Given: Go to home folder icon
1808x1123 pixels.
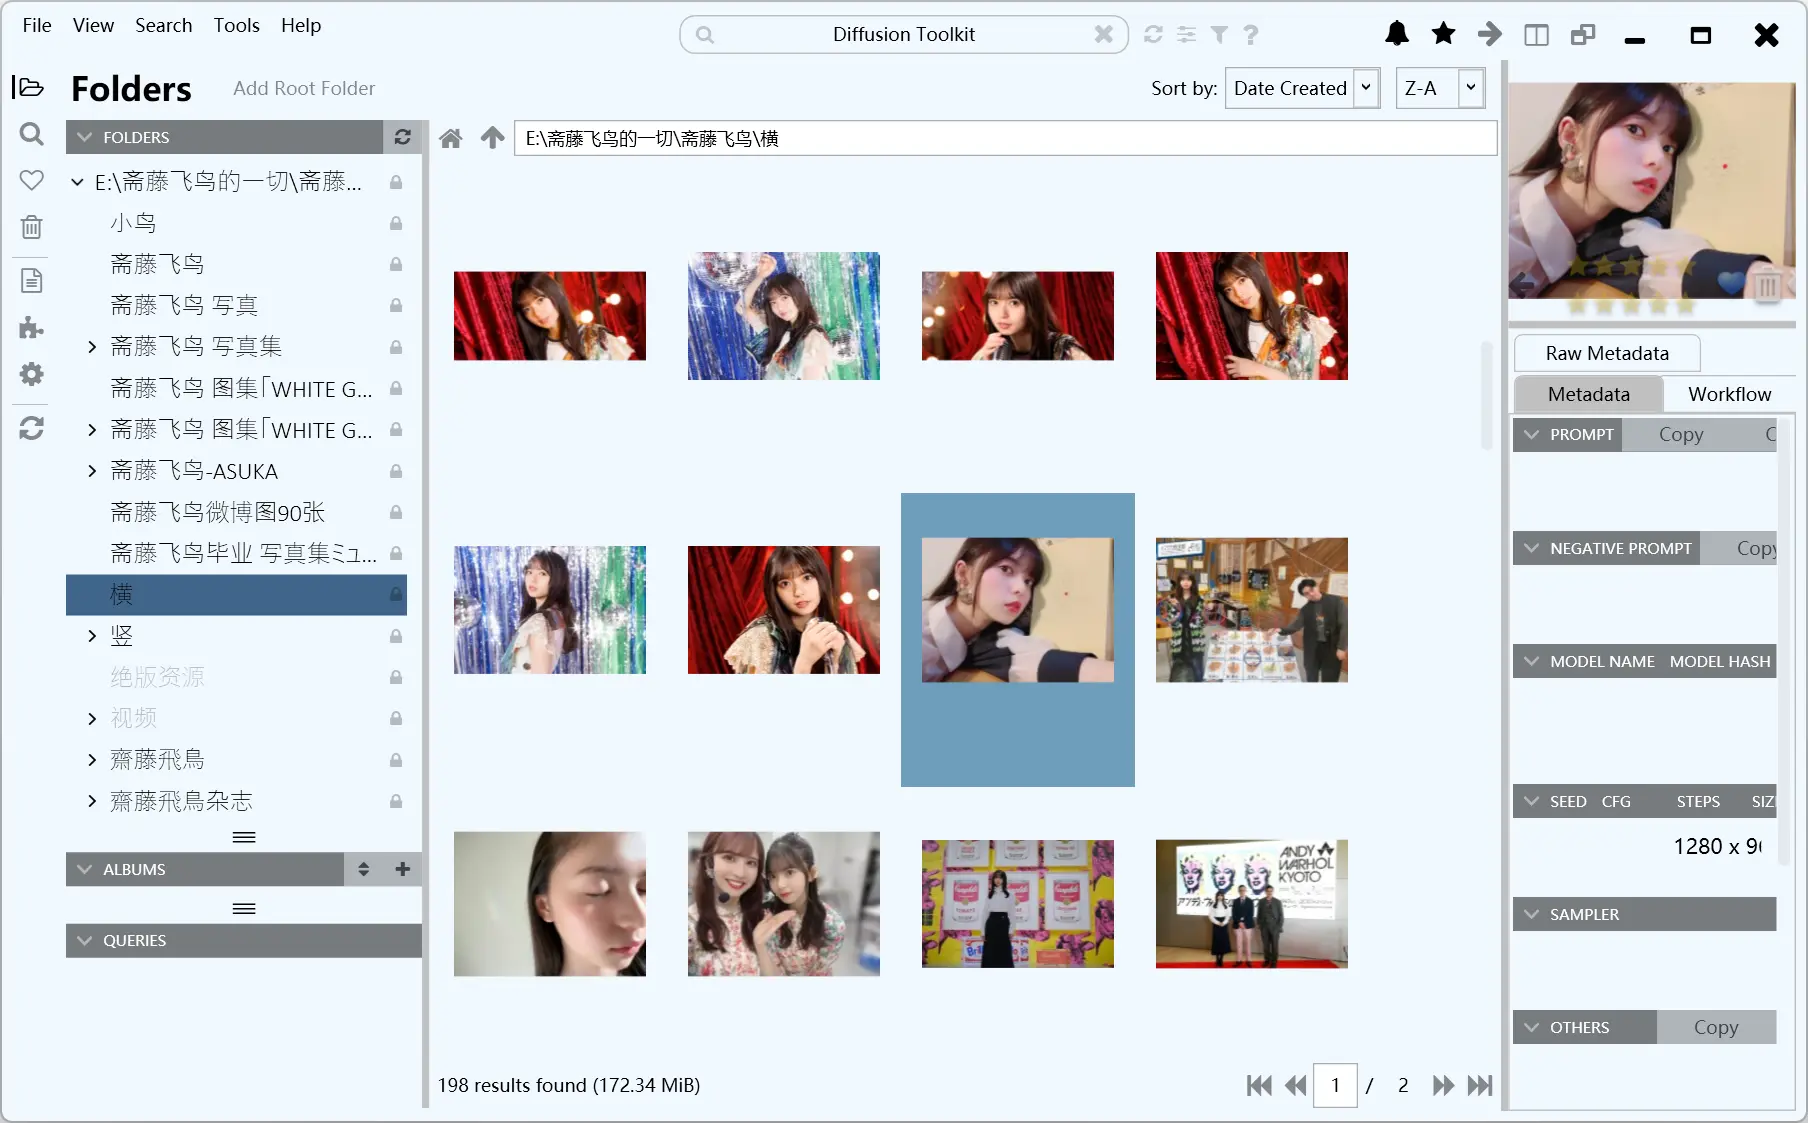Looking at the screenshot, I should coord(451,138).
